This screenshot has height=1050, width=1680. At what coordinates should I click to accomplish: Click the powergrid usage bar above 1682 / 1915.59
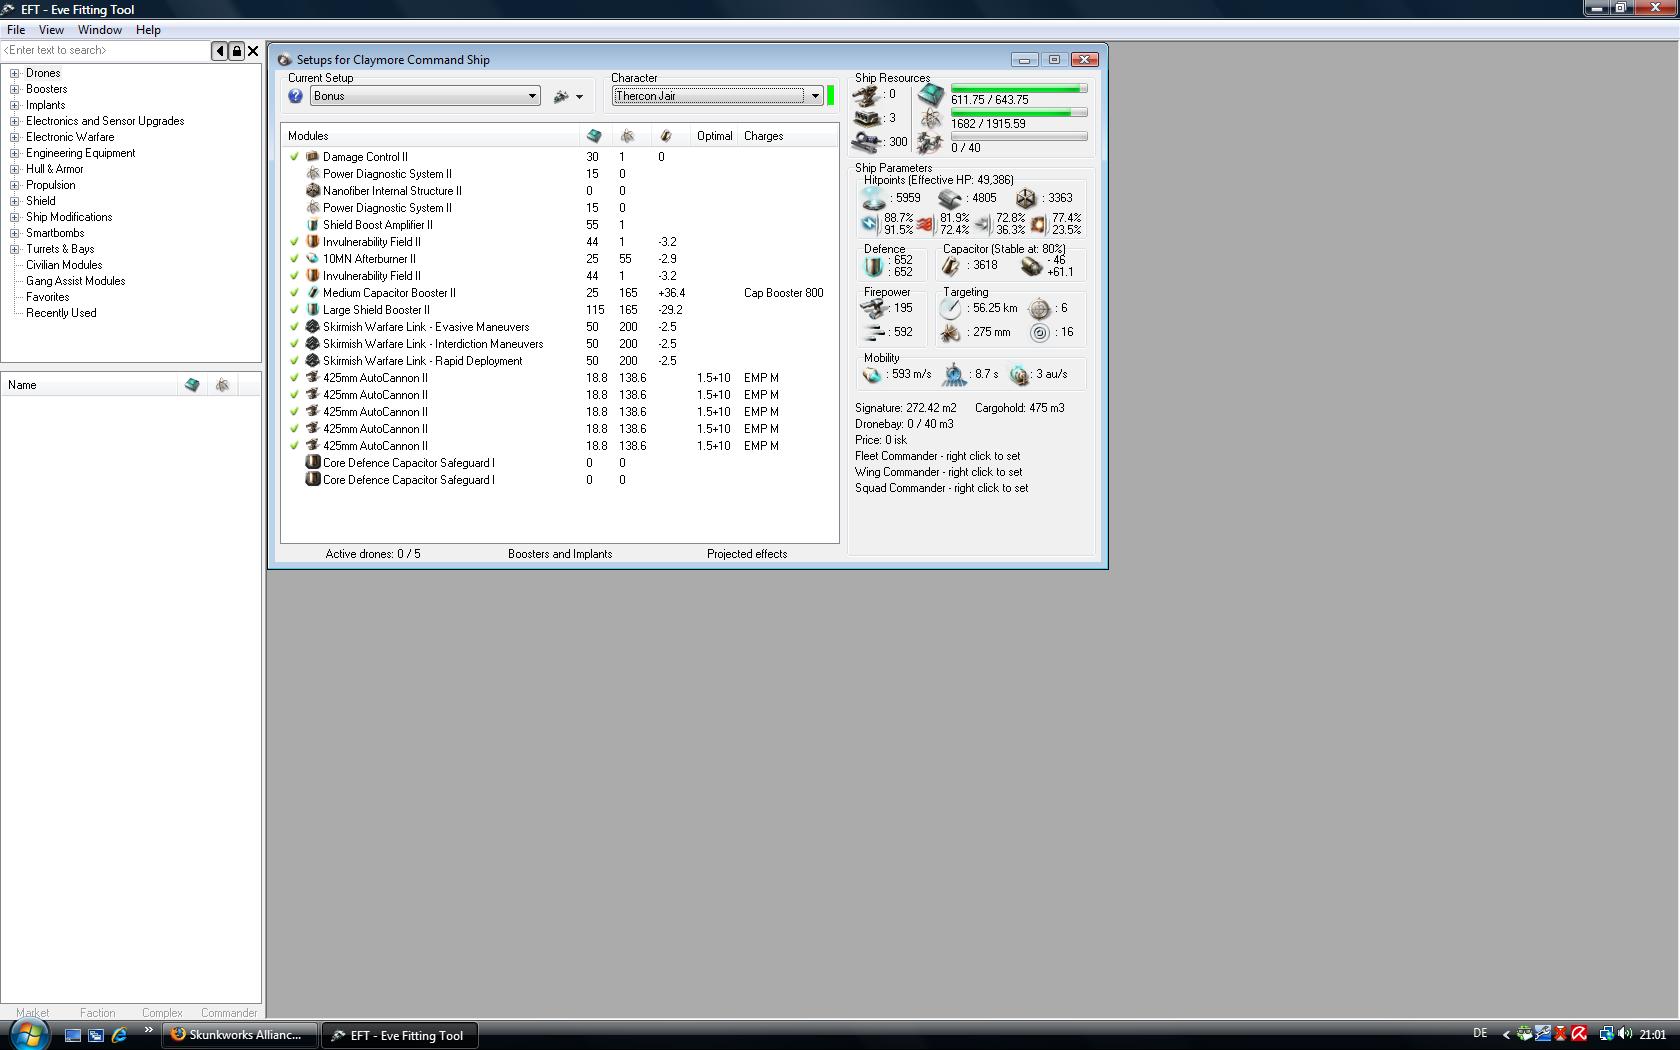1019,113
